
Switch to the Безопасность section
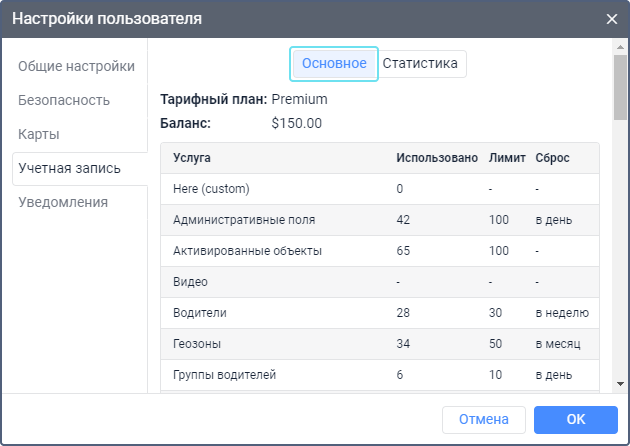pyautogui.click(x=64, y=100)
